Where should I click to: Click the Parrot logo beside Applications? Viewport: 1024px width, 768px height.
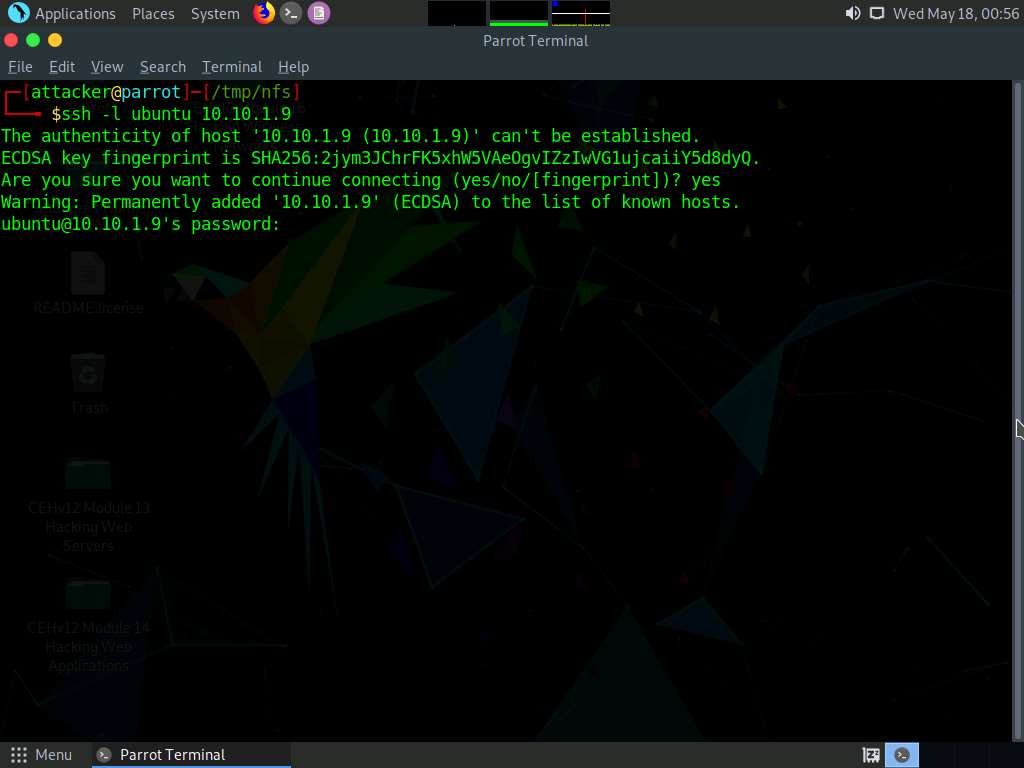(18, 13)
